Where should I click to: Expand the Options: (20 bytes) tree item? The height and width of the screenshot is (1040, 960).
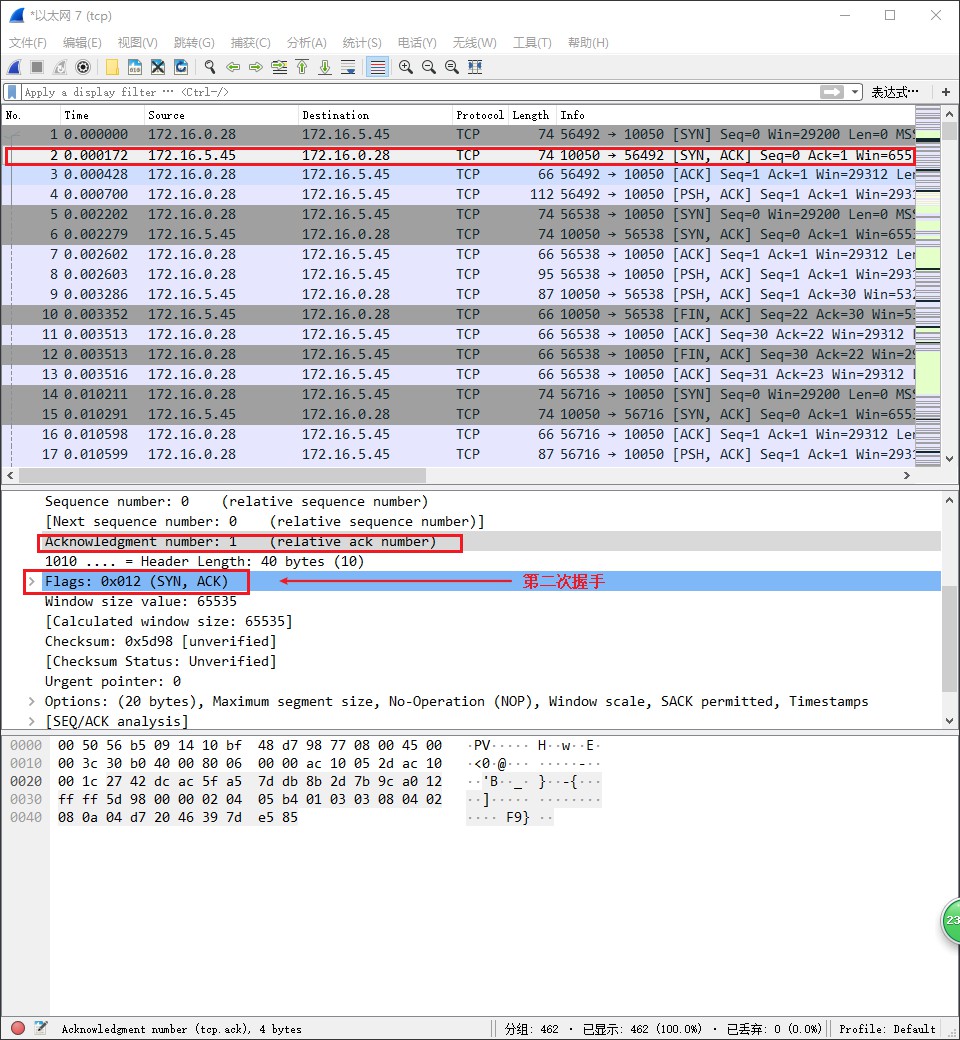click(31, 701)
